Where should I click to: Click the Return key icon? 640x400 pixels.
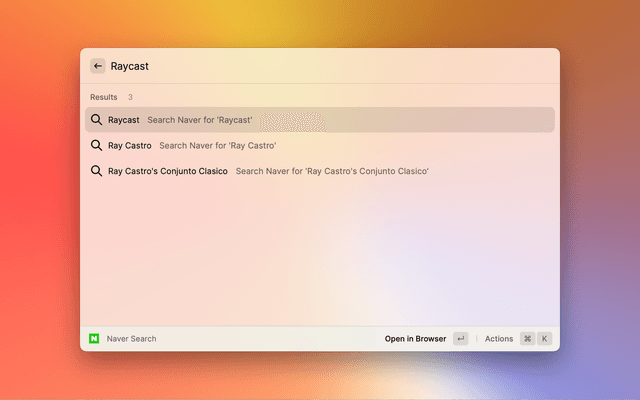coord(460,339)
